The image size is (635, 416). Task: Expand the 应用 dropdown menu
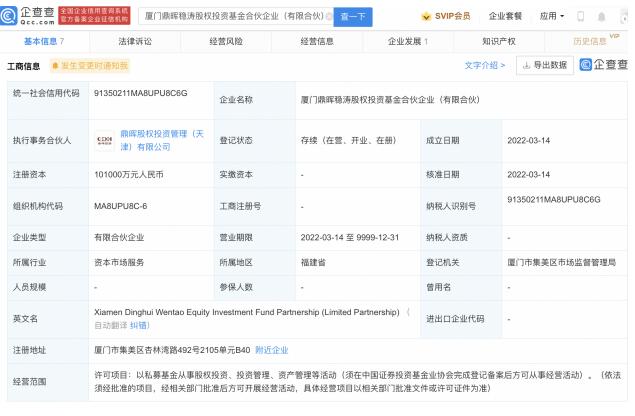point(552,16)
